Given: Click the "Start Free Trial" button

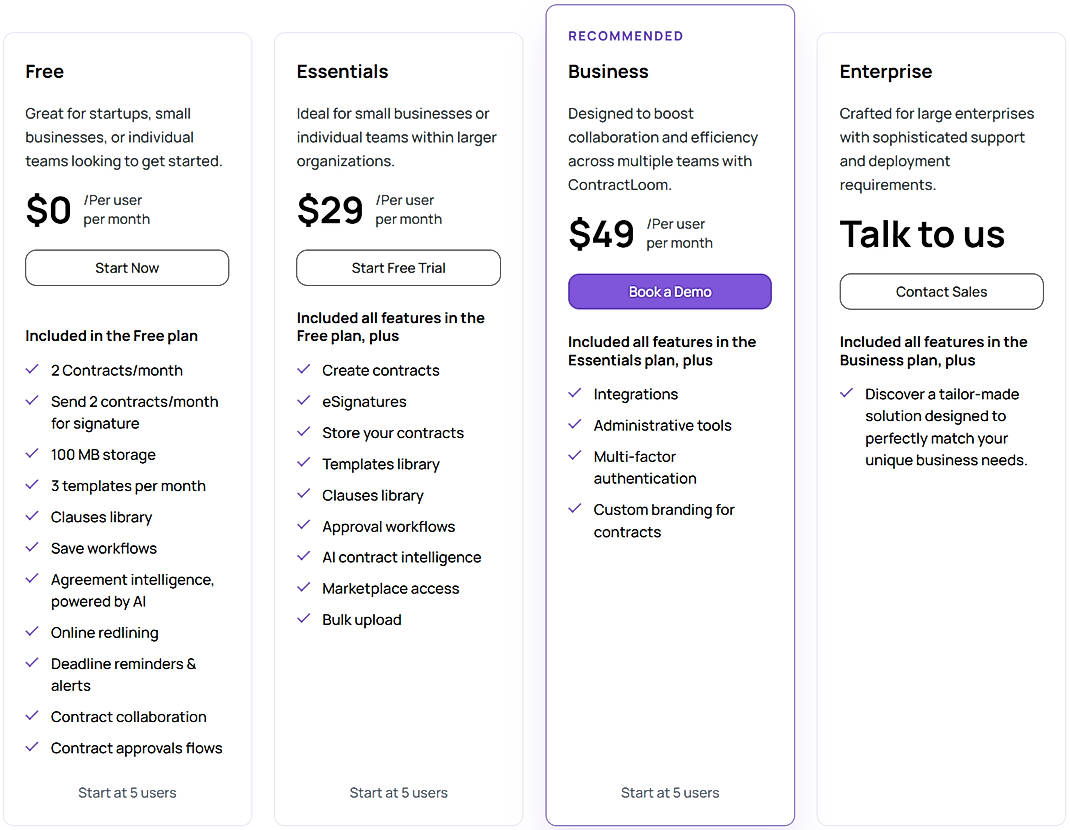Looking at the screenshot, I should (x=398, y=268).
